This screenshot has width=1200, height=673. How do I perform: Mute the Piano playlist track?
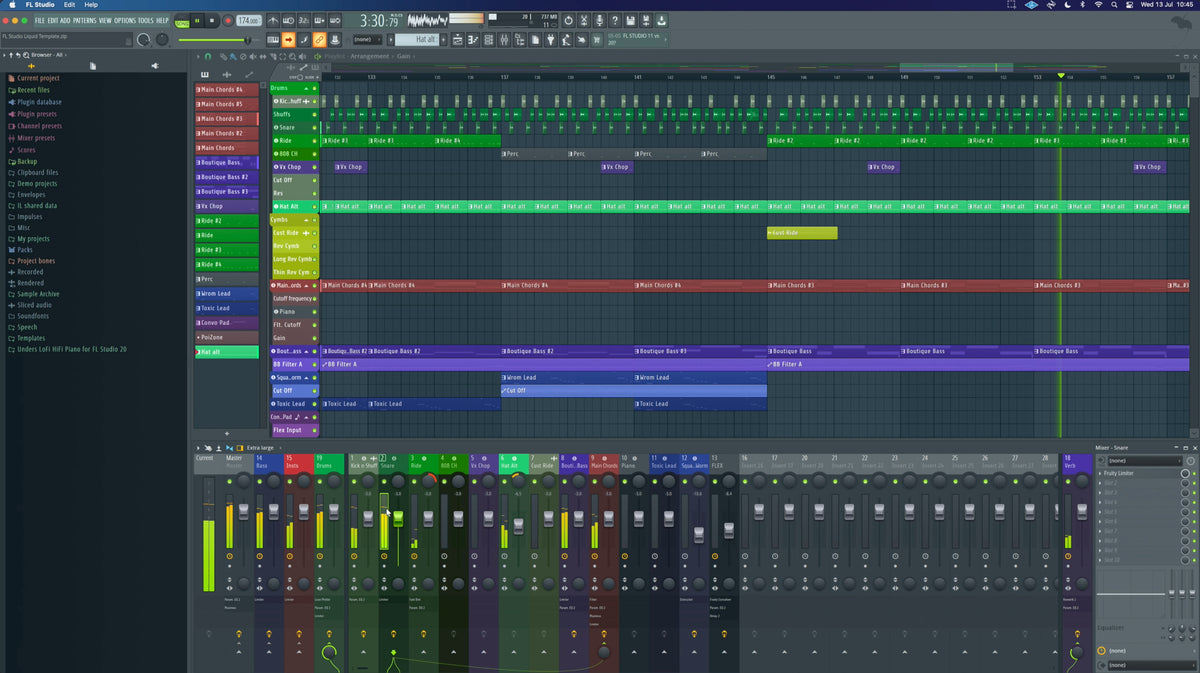(x=314, y=311)
